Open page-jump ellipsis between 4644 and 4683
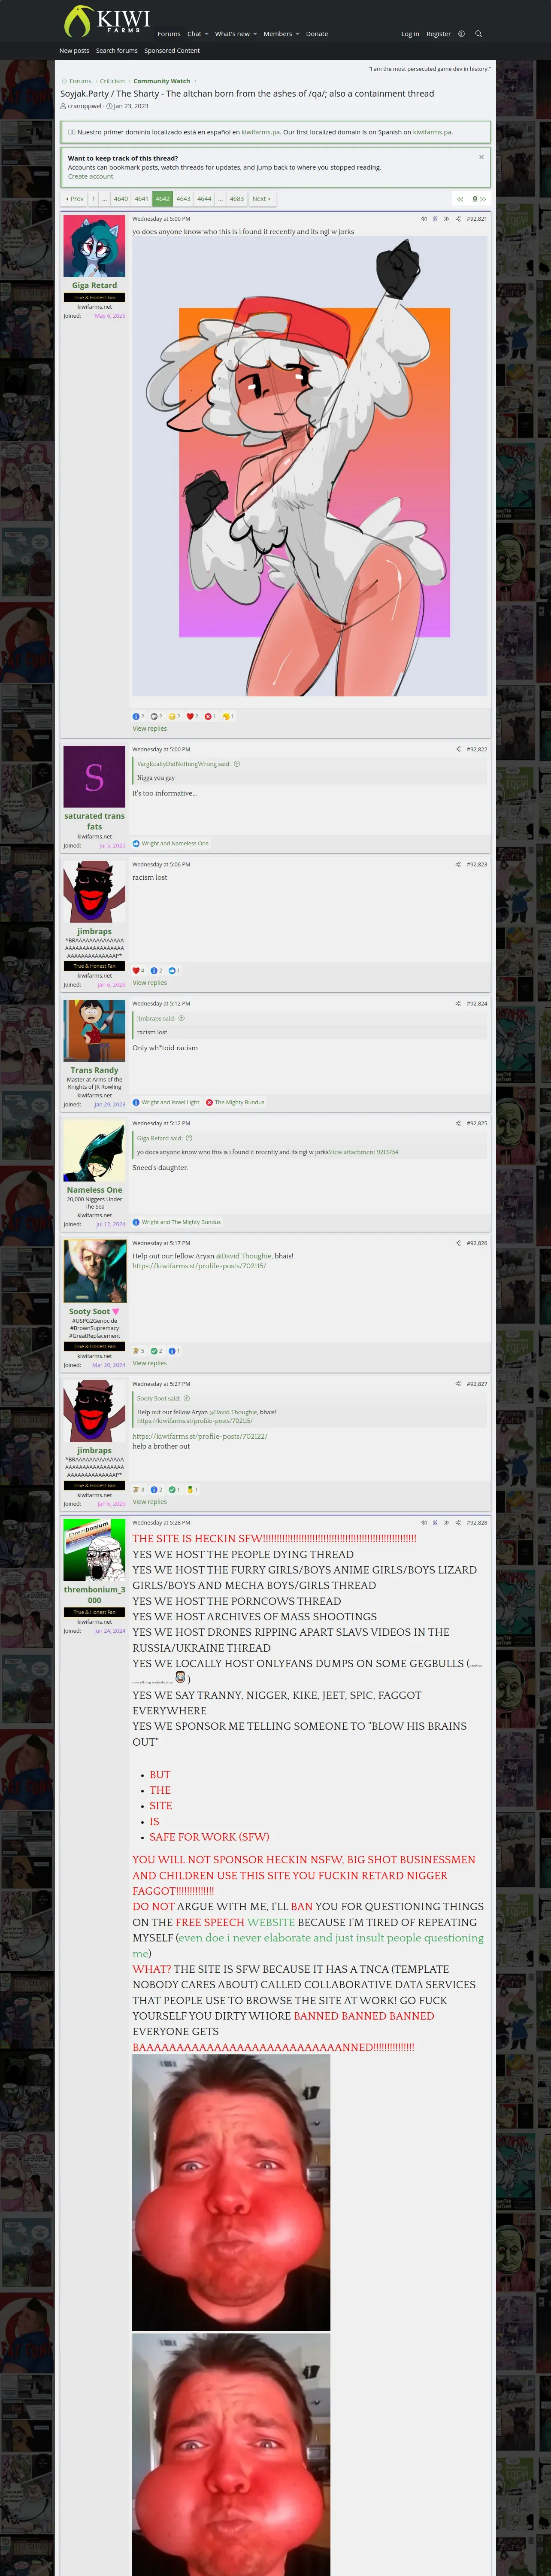 point(220,199)
